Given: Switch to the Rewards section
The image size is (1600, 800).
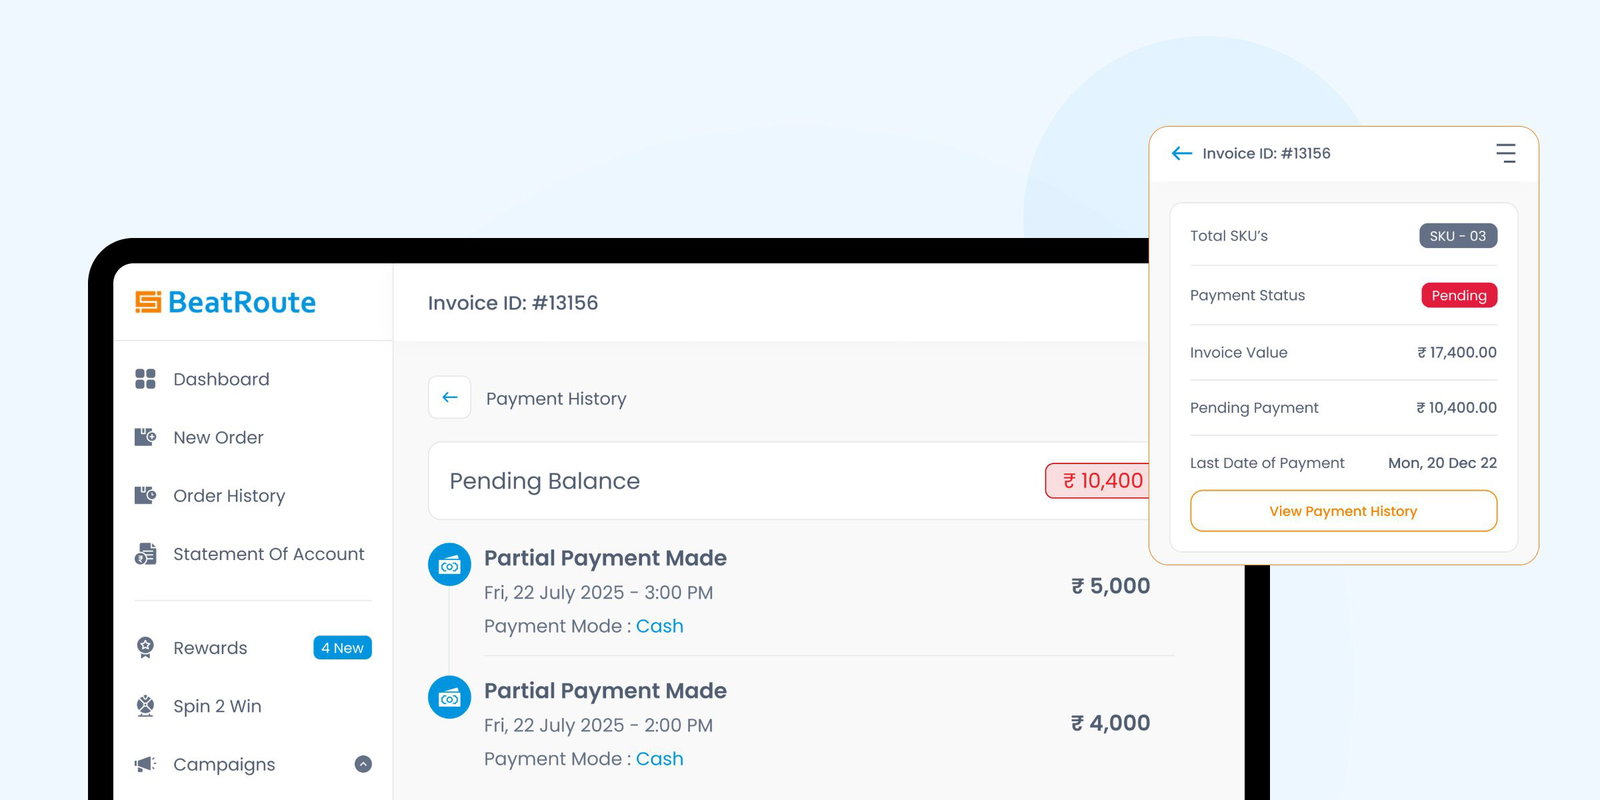Looking at the screenshot, I should (209, 647).
